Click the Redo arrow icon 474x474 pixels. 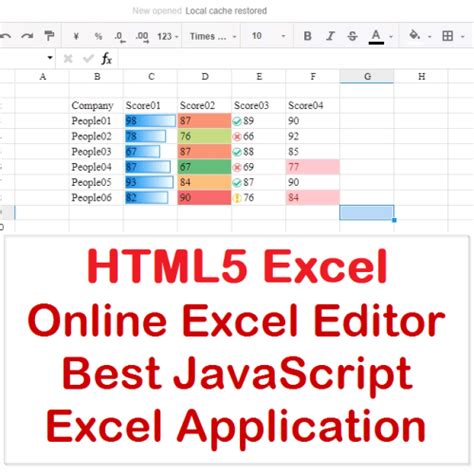27,36
